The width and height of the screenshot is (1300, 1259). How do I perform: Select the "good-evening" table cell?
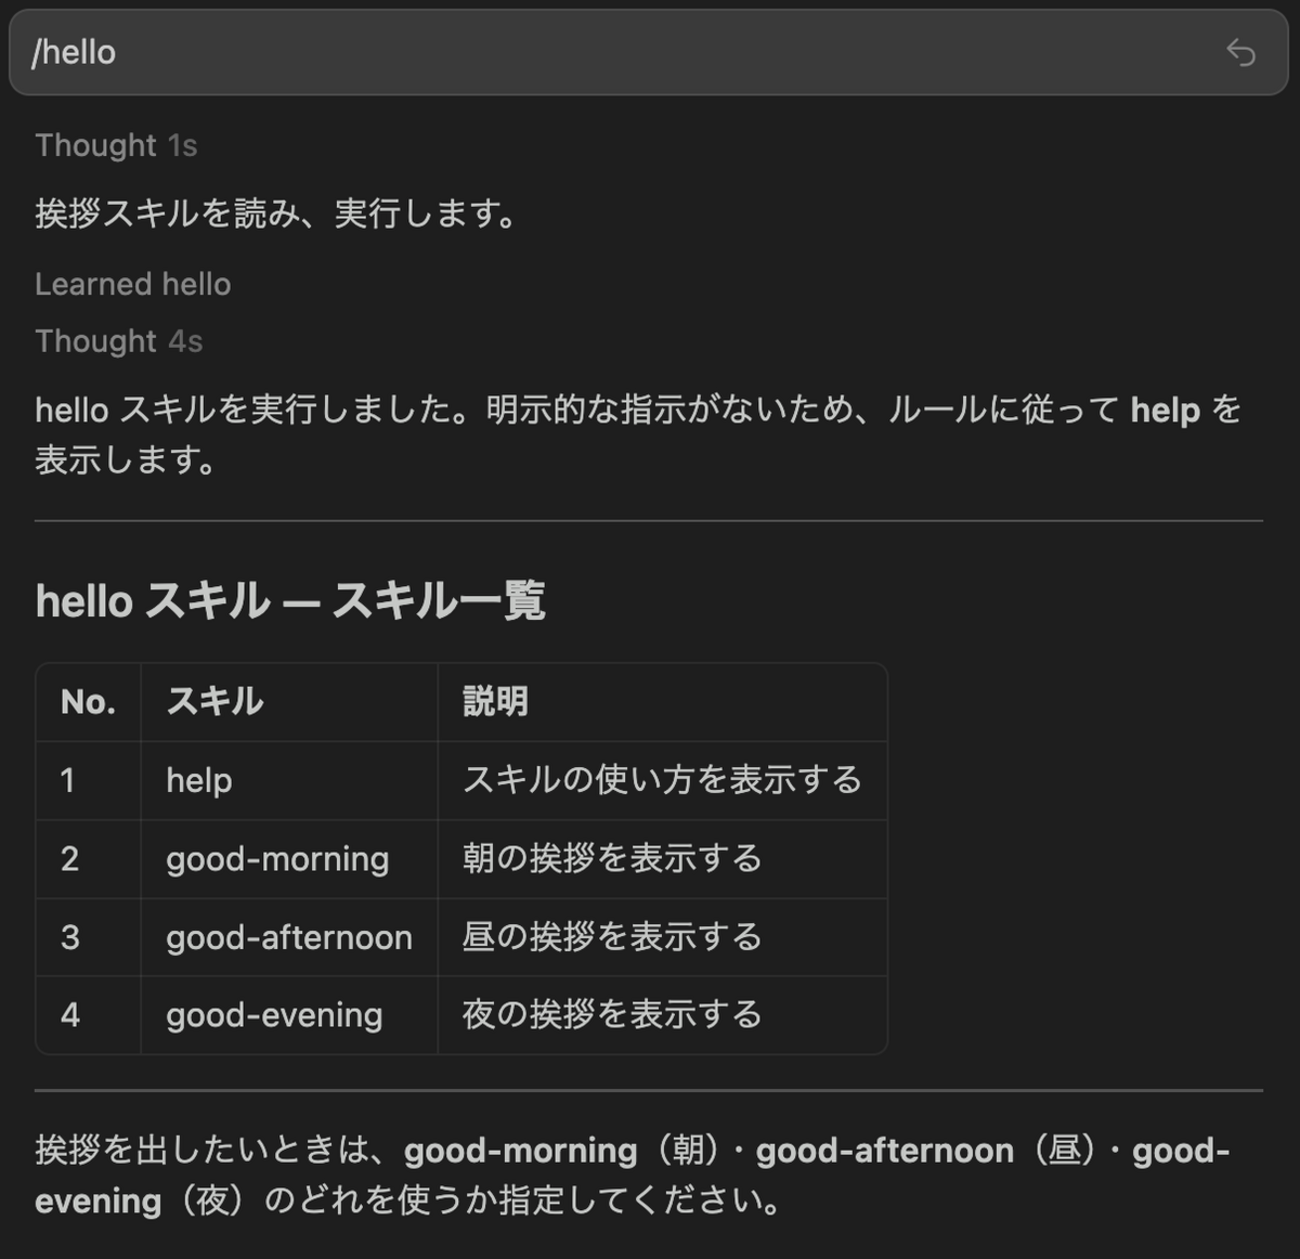(x=274, y=1016)
